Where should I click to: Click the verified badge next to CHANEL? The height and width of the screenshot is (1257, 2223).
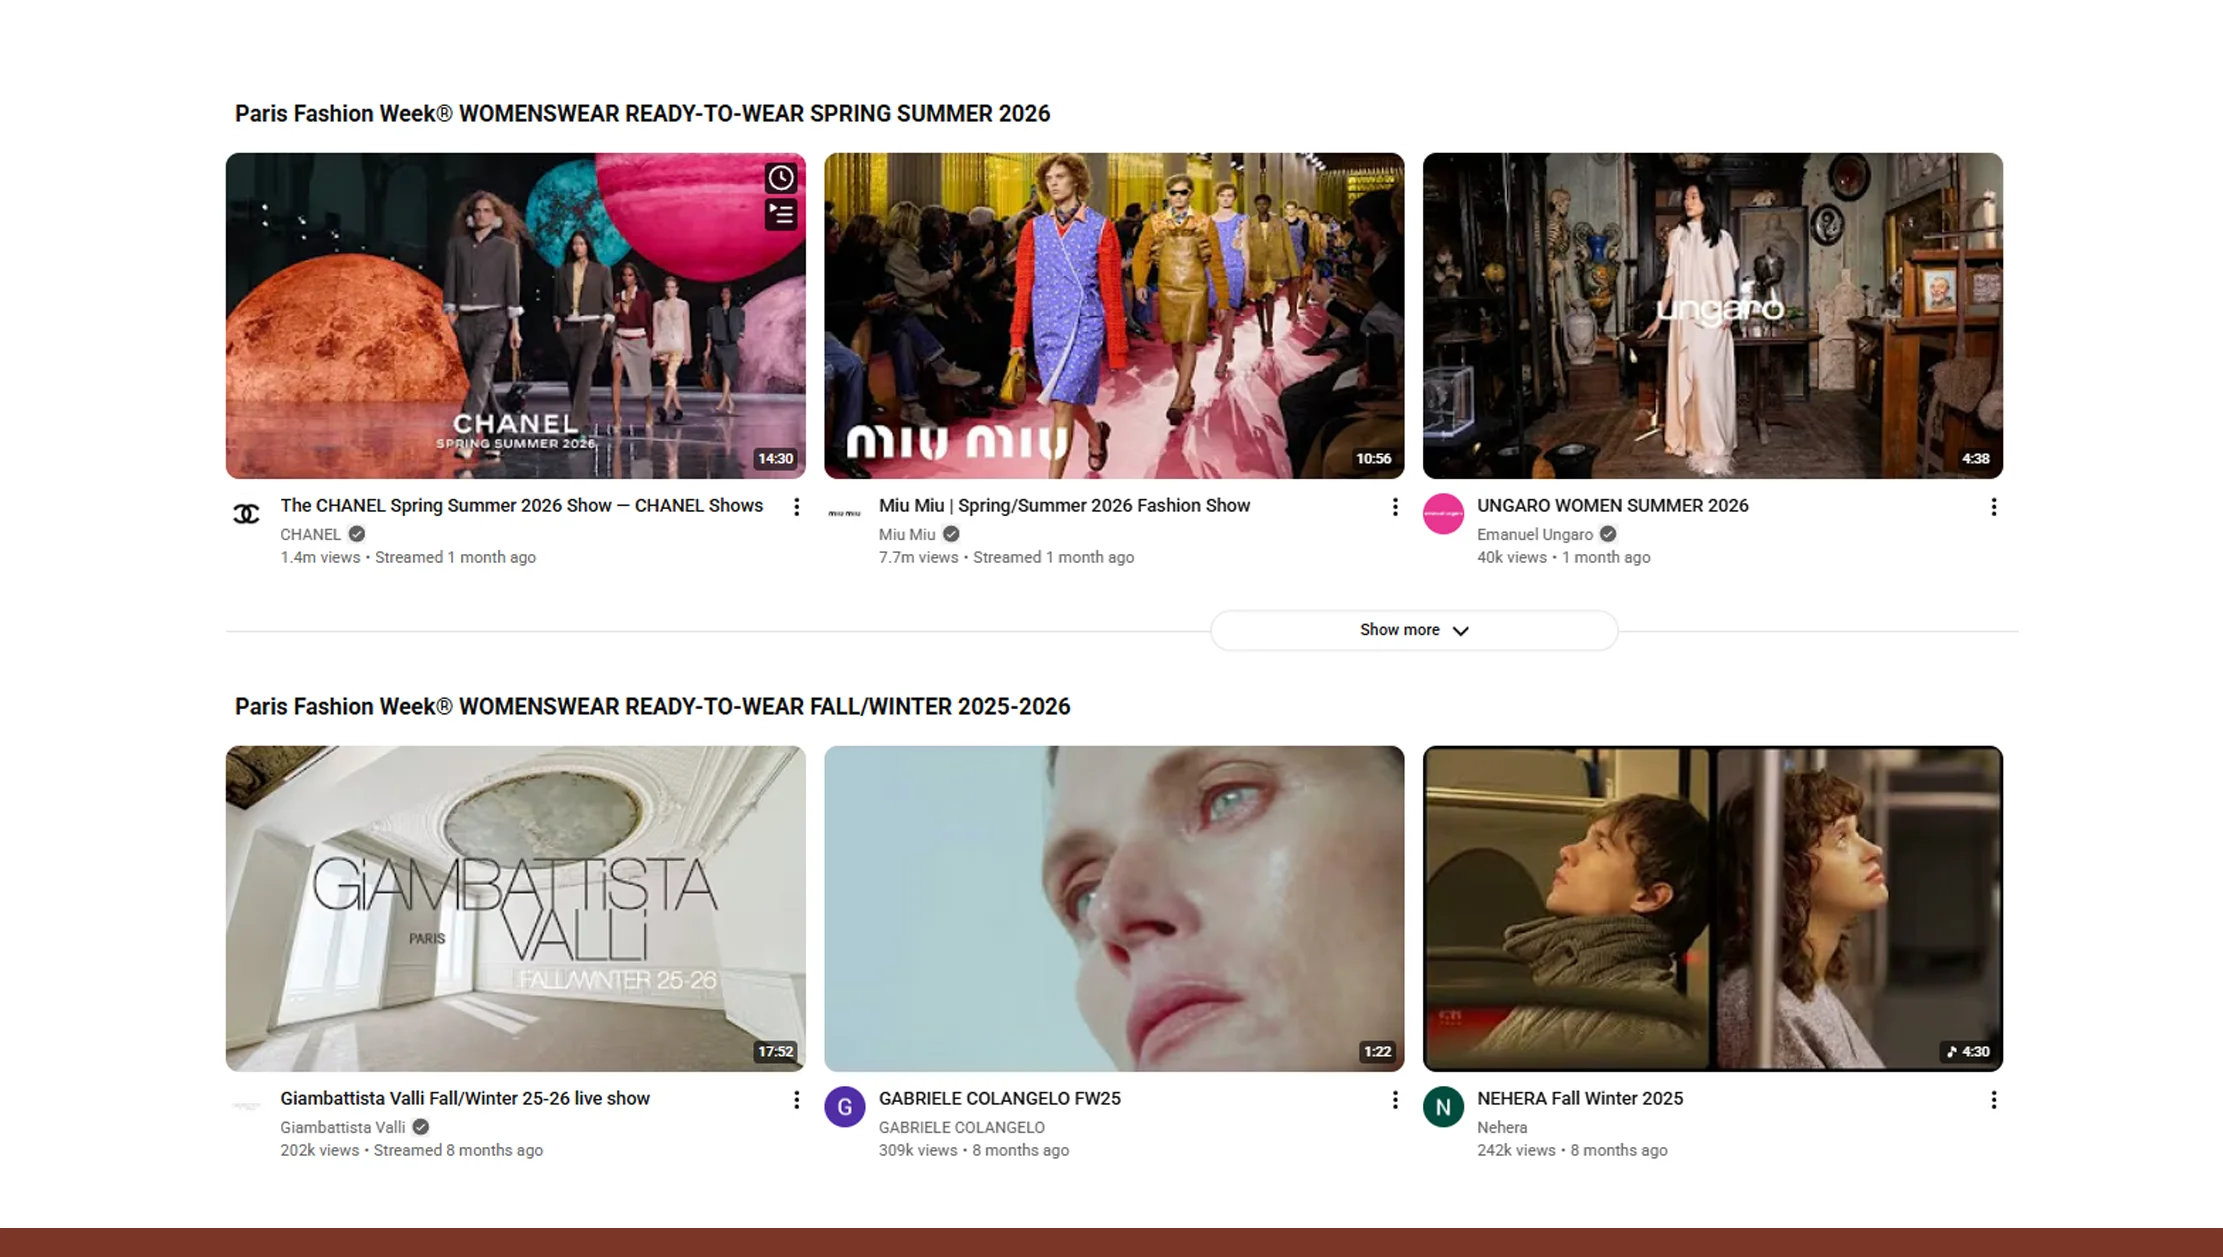pyautogui.click(x=357, y=534)
